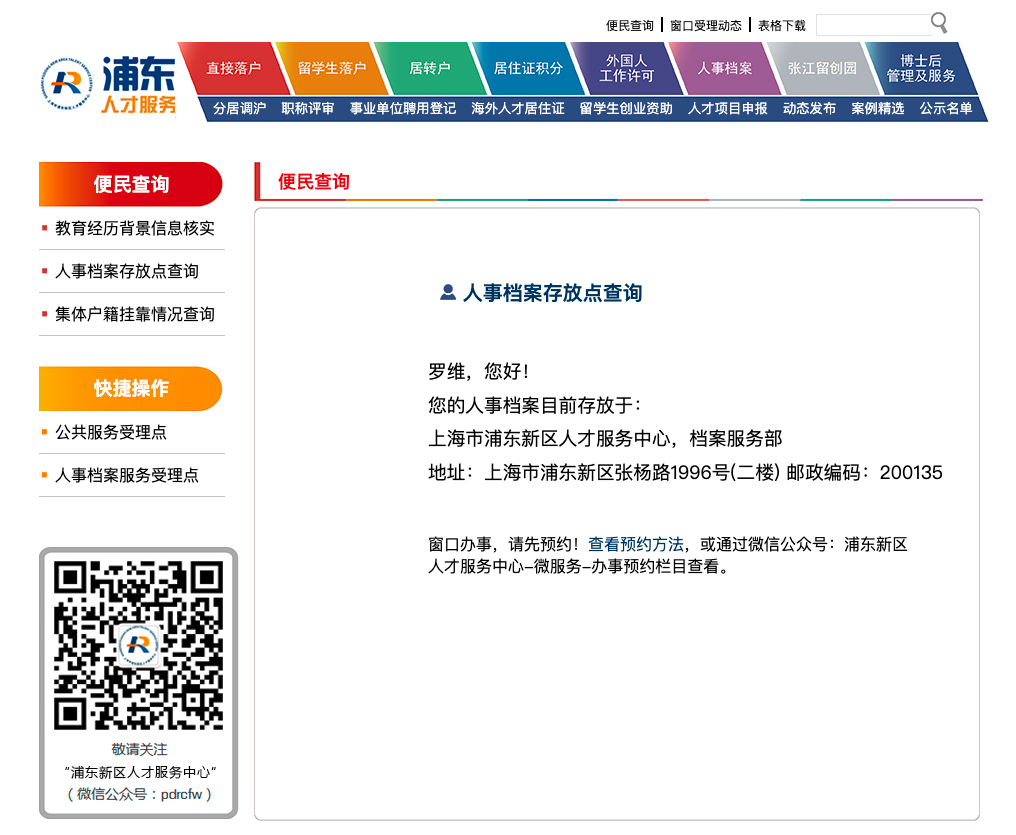Open 窗口受理动态 in the top links

pos(705,25)
